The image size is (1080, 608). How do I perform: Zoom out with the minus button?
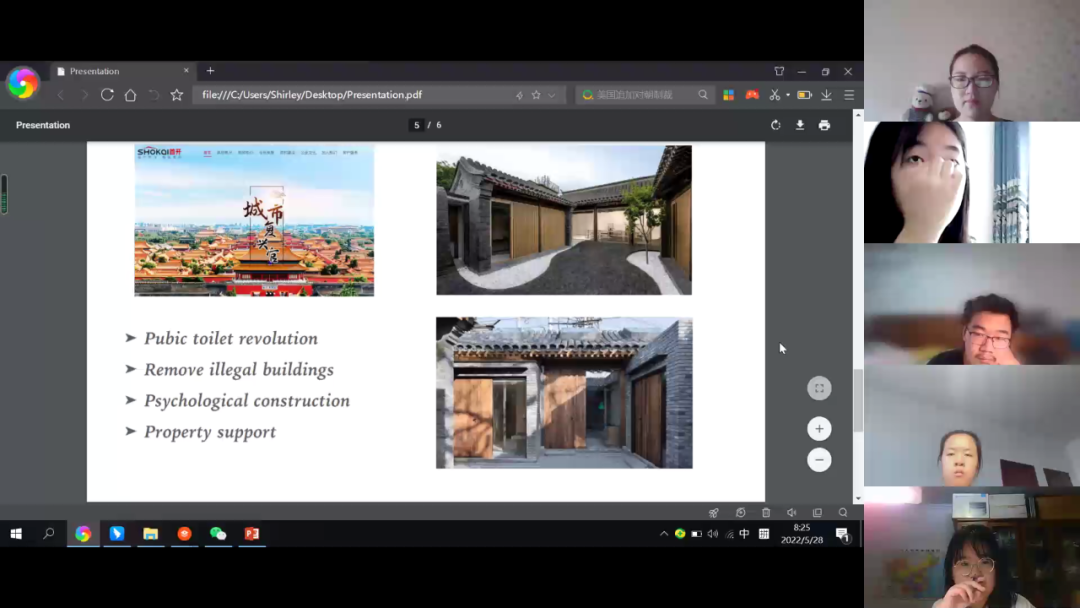coord(819,460)
